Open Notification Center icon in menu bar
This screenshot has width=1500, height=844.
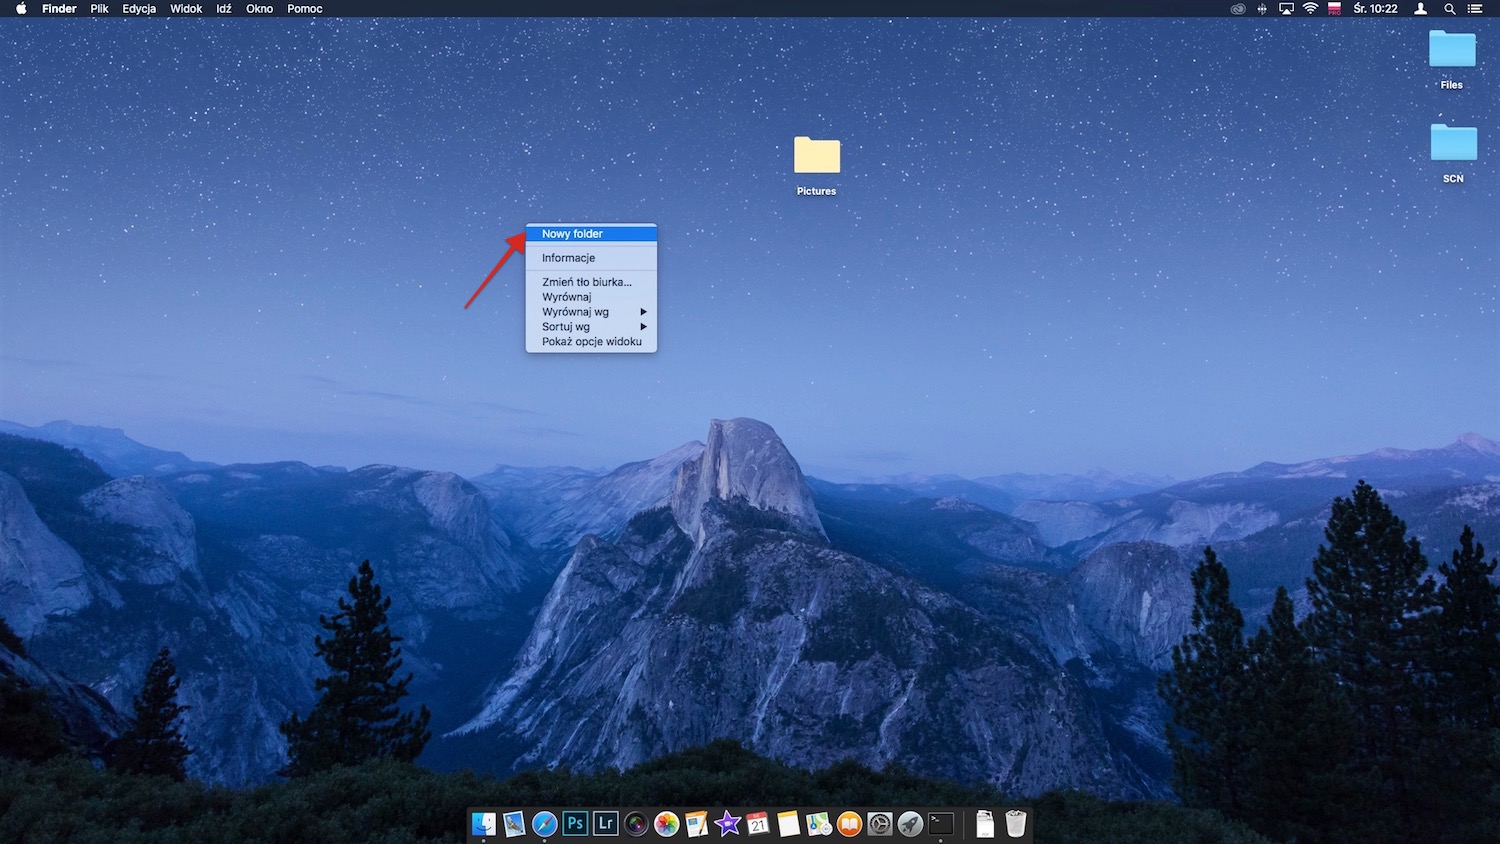[1475, 9]
